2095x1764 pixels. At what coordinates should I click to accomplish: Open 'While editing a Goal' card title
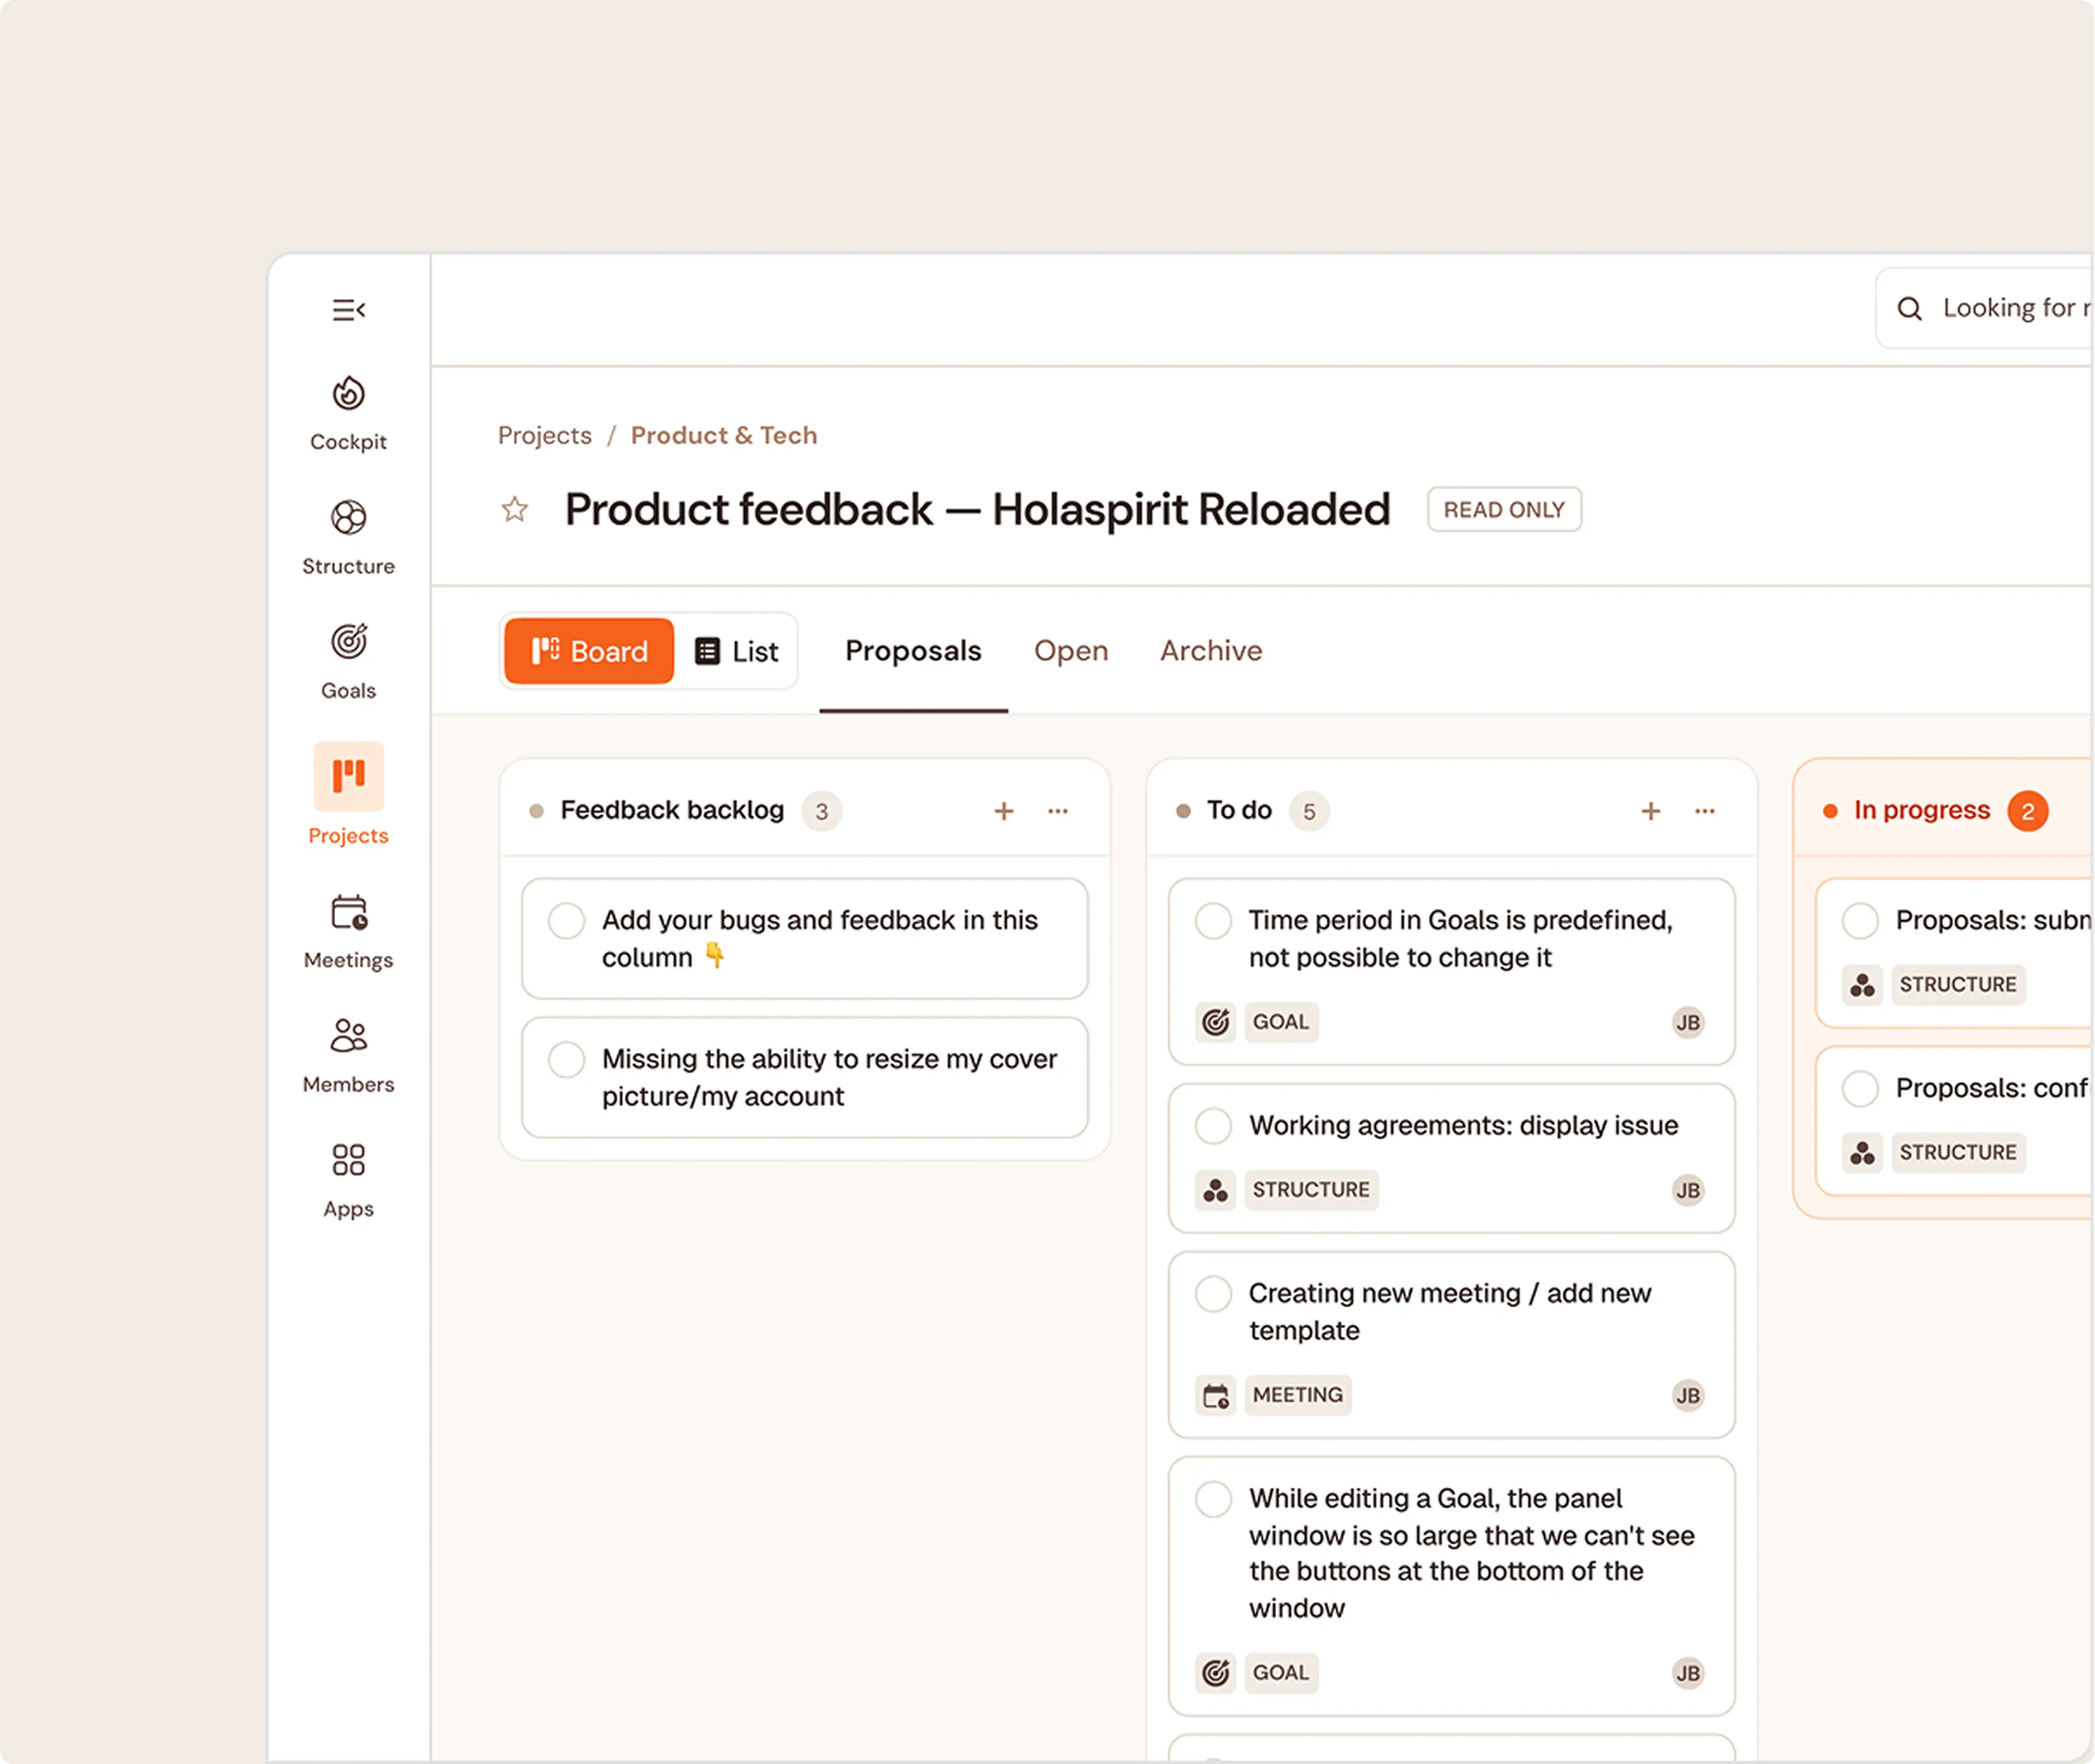(1472, 1553)
